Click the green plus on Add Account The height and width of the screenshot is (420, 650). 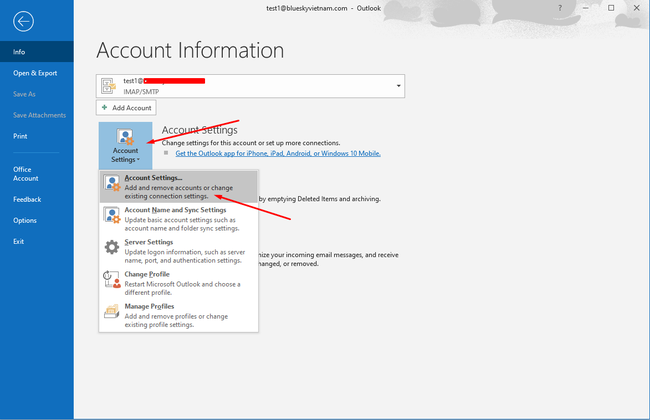tap(104, 107)
